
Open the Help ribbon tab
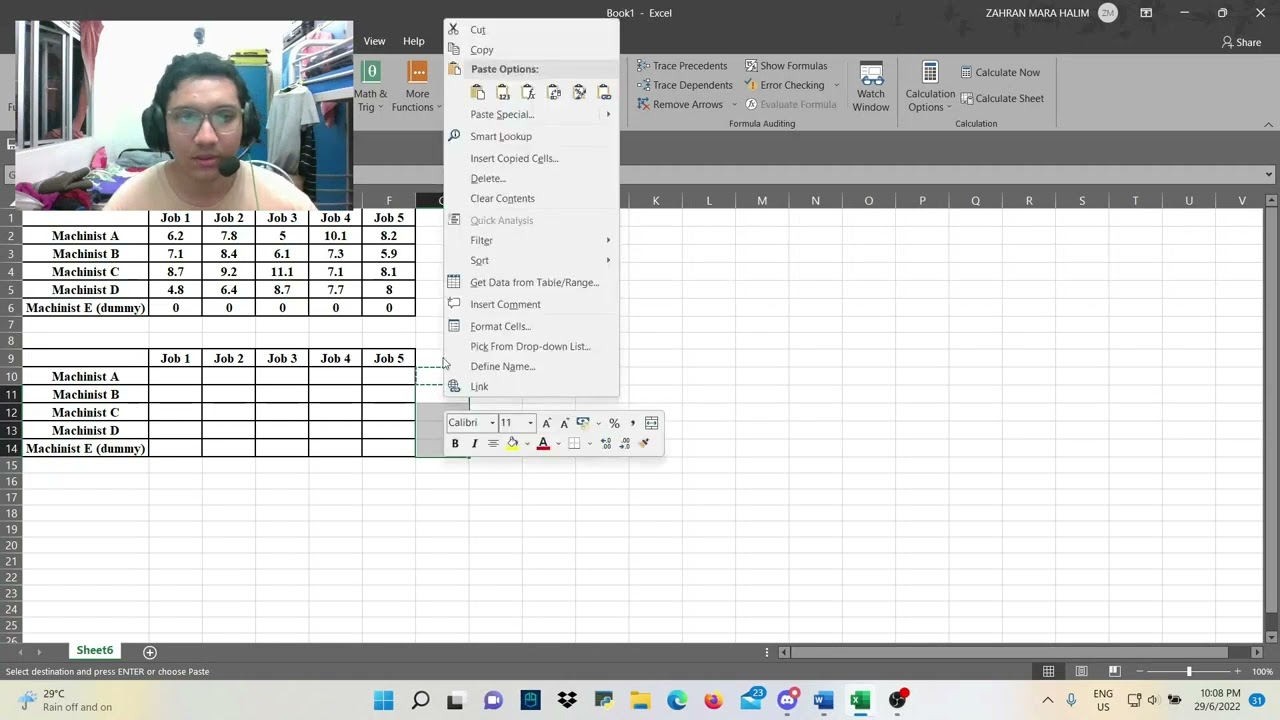[414, 41]
